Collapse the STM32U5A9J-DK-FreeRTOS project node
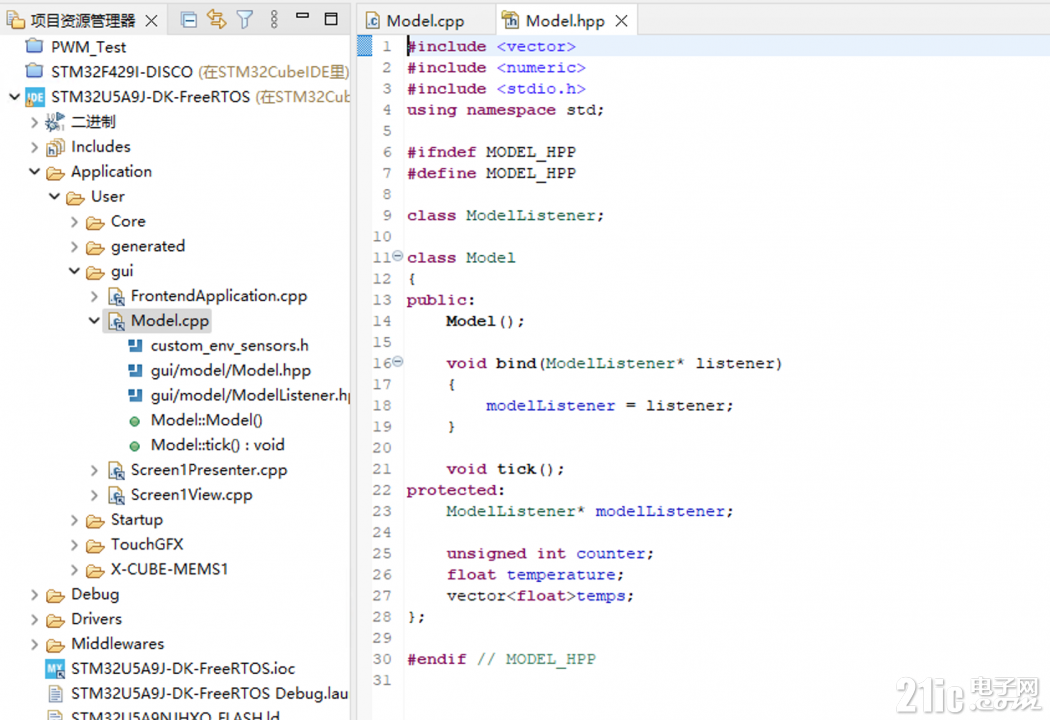Viewport: 1050px width, 720px height. [x=14, y=96]
